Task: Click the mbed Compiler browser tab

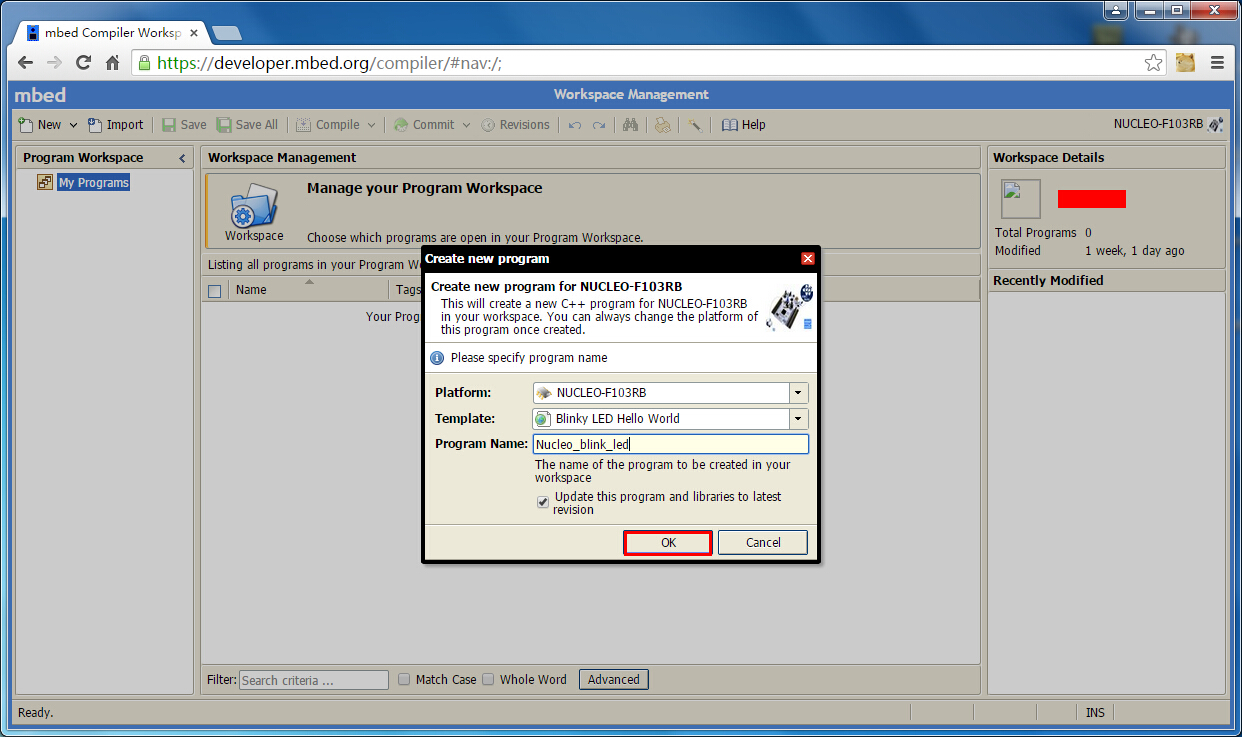Action: pos(110,33)
